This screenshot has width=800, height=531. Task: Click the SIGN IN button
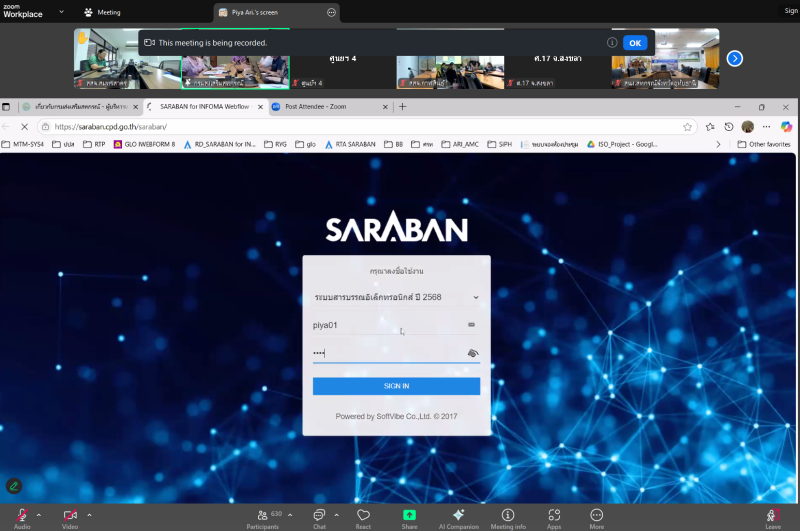[396, 386]
